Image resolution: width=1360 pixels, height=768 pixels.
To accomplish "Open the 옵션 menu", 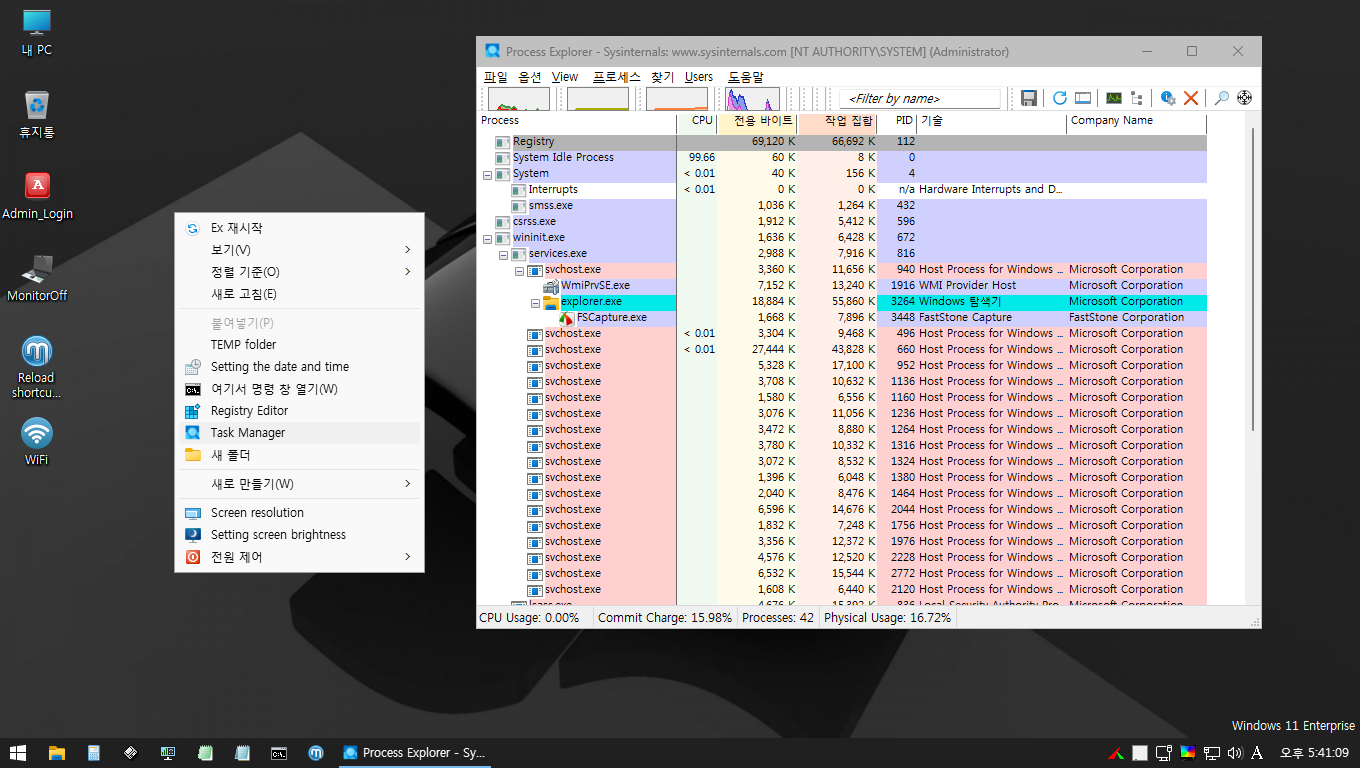I will coord(530,77).
